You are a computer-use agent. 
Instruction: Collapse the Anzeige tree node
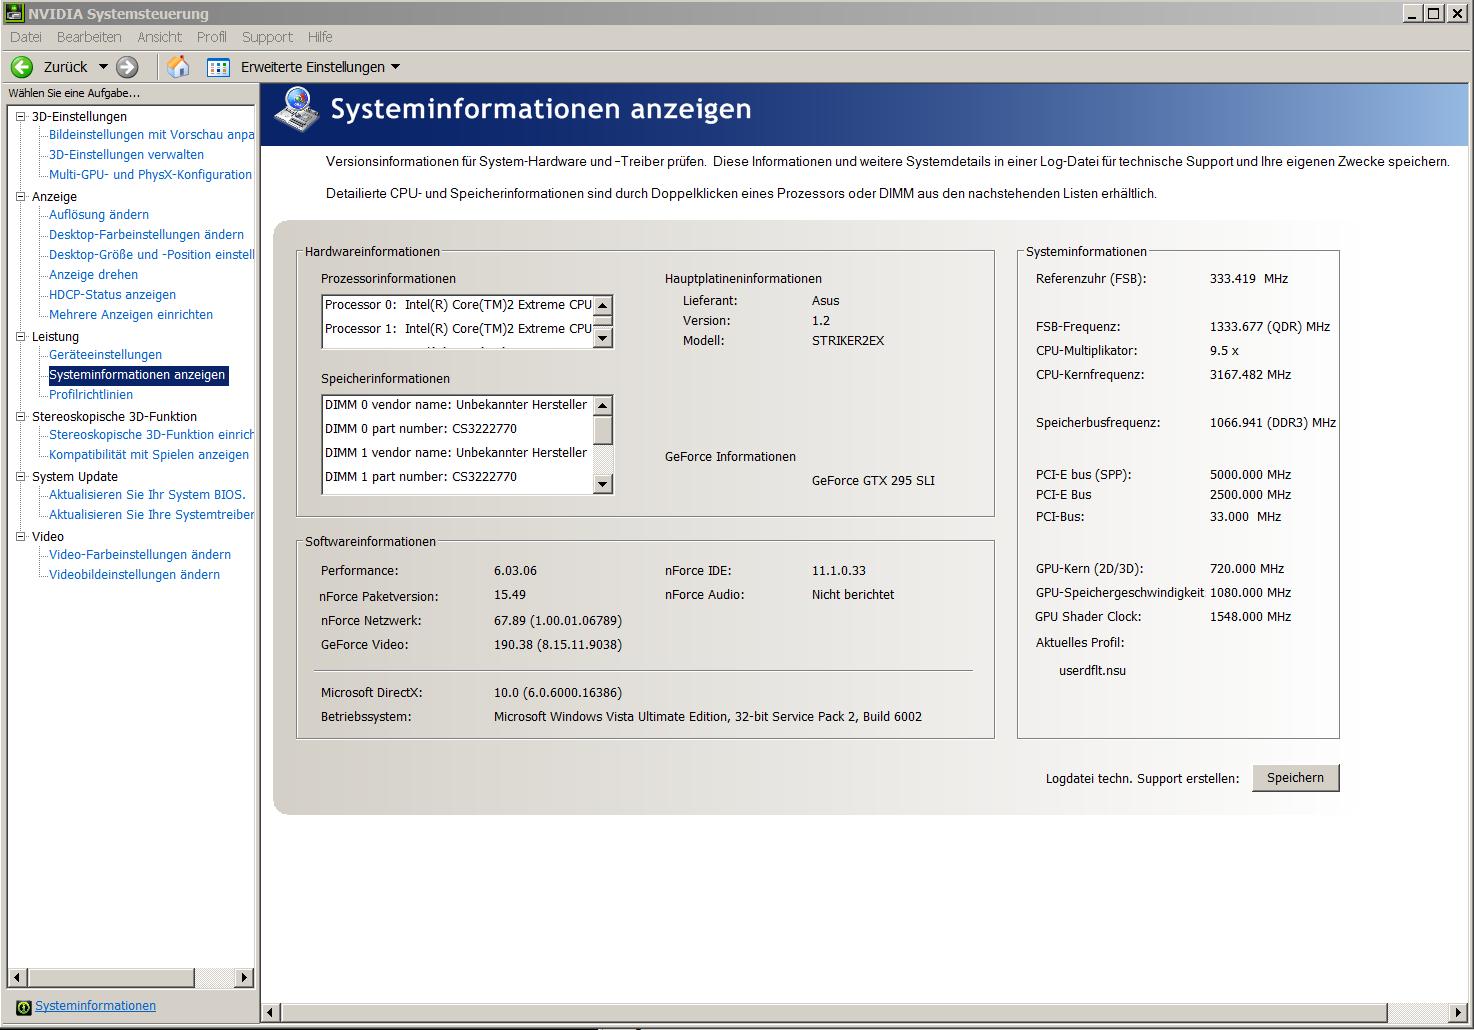tap(20, 197)
